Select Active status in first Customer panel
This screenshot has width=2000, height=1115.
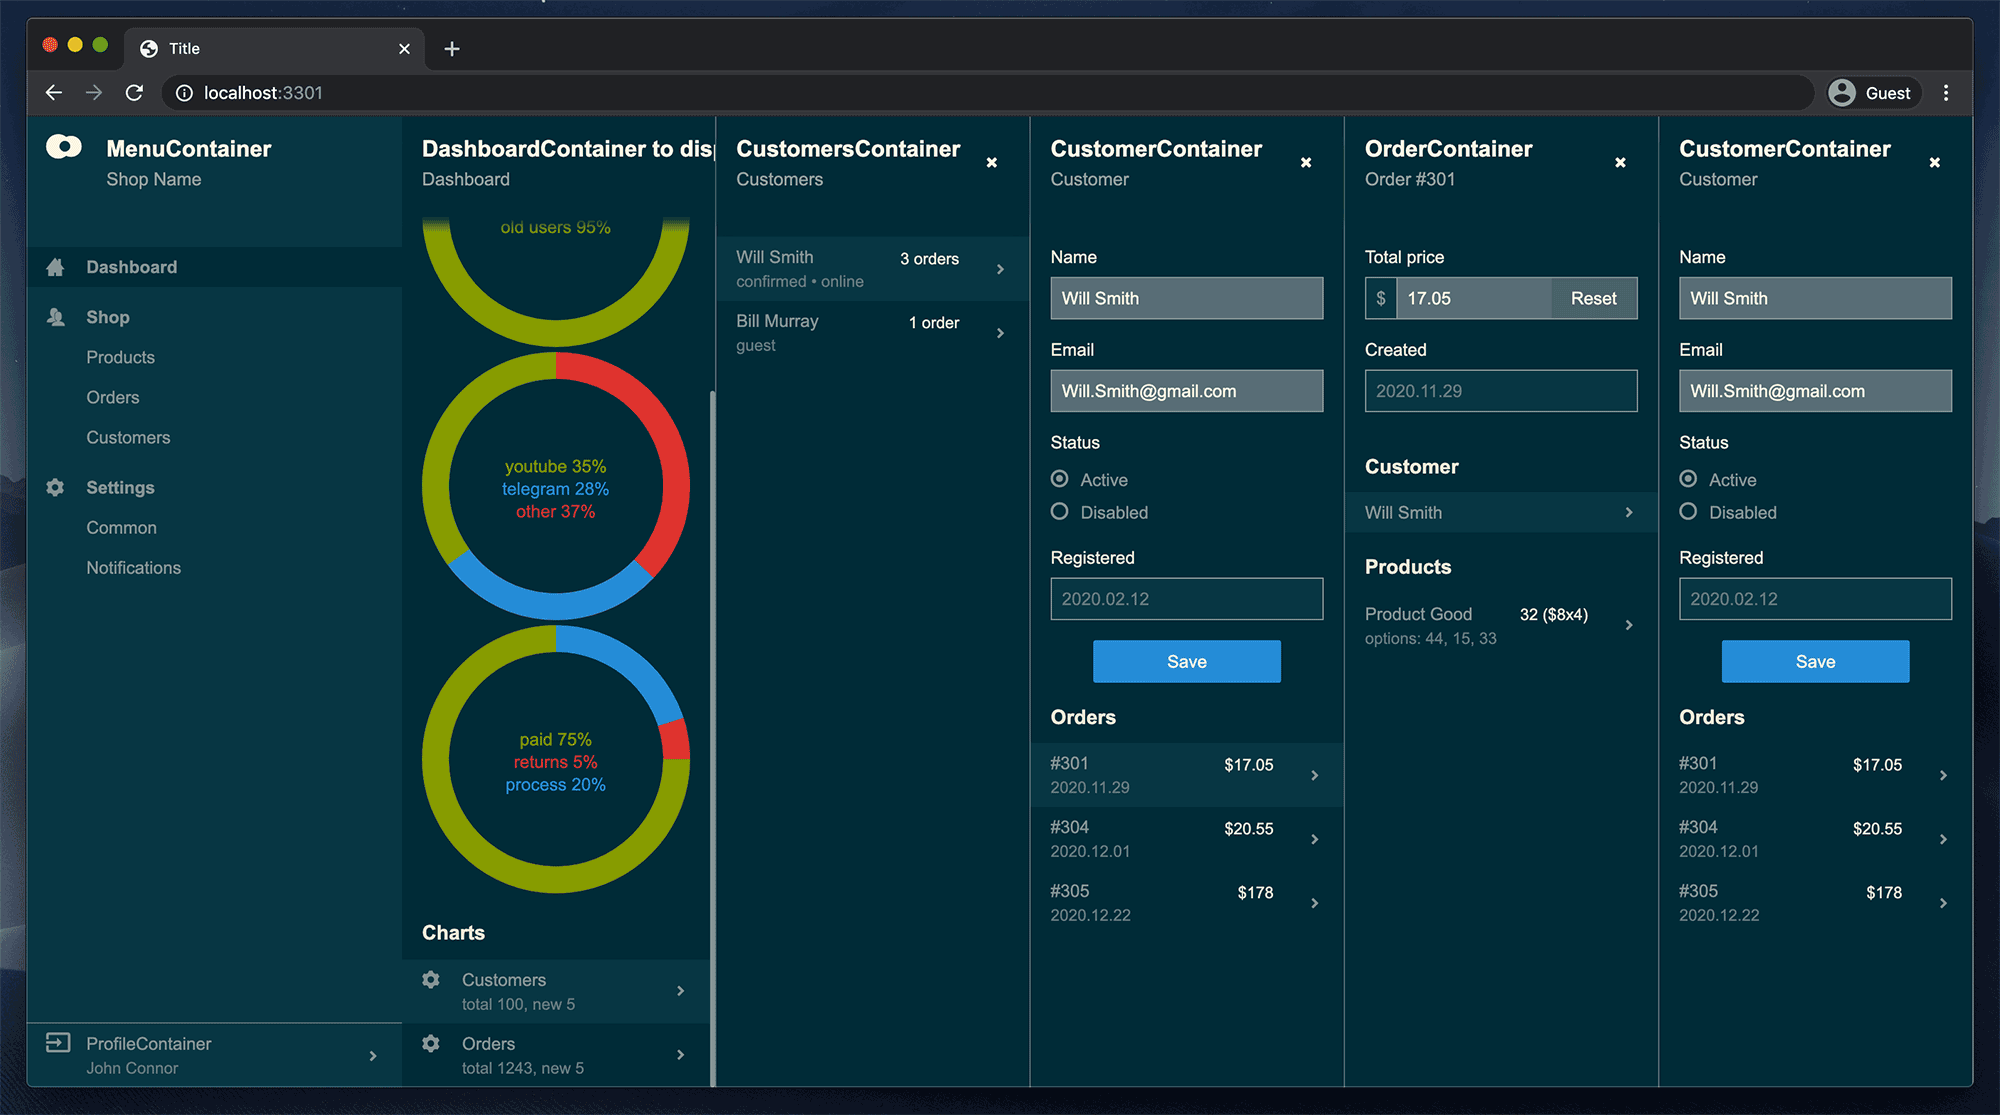[x=1060, y=479]
